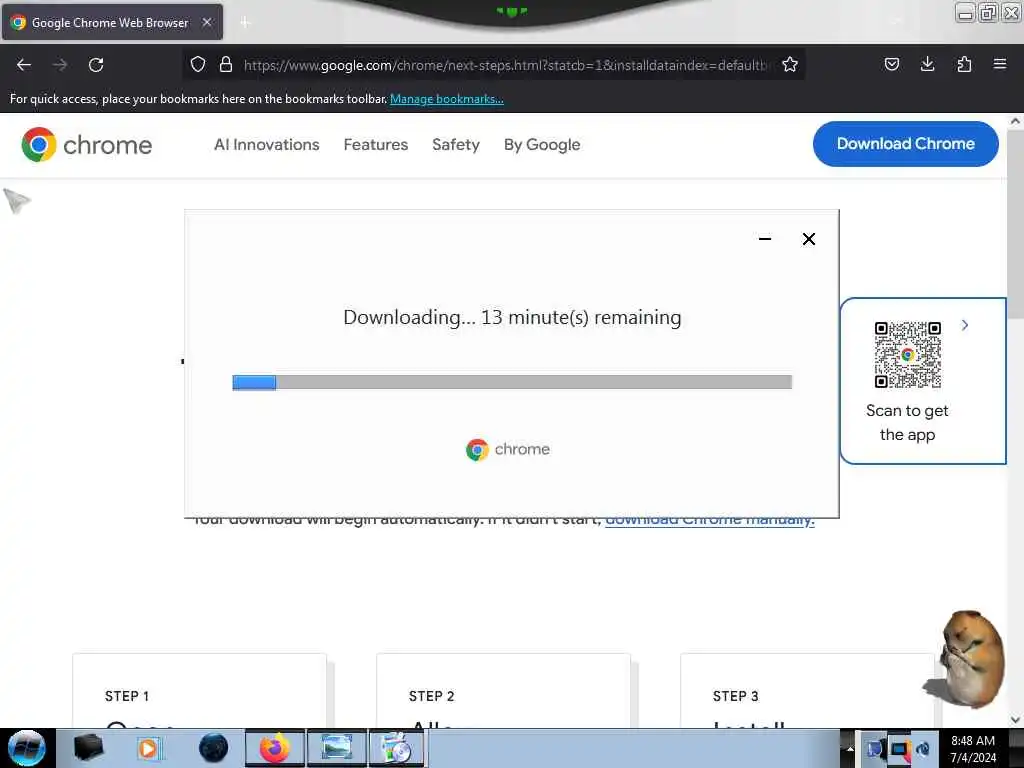Click the Downloading 13 minute(s) remaining text
This screenshot has height=768, width=1024.
click(512, 317)
